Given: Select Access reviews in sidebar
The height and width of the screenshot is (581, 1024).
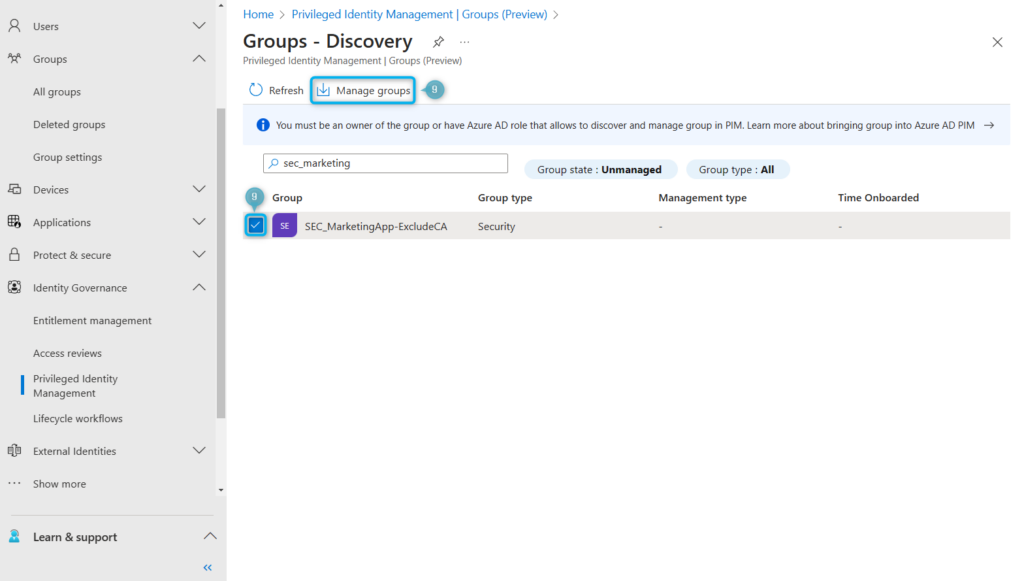Looking at the screenshot, I should pyautogui.click(x=67, y=353).
